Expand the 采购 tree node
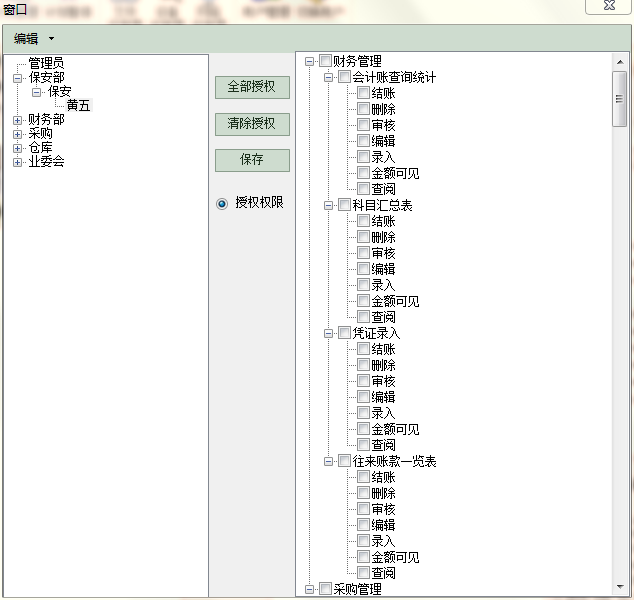634x600 pixels. (17, 134)
